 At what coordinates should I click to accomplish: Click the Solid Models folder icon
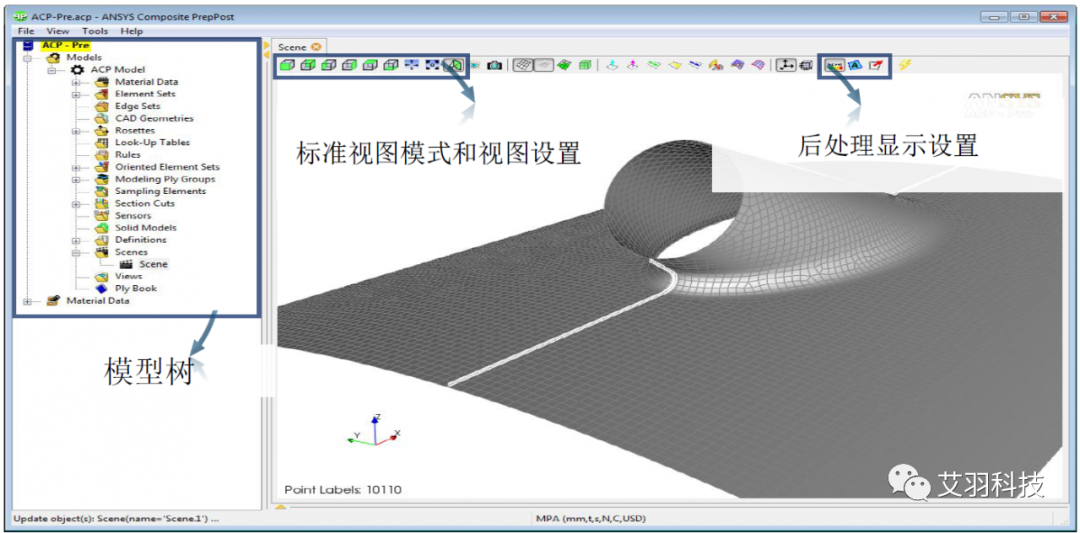pyautogui.click(x=102, y=228)
